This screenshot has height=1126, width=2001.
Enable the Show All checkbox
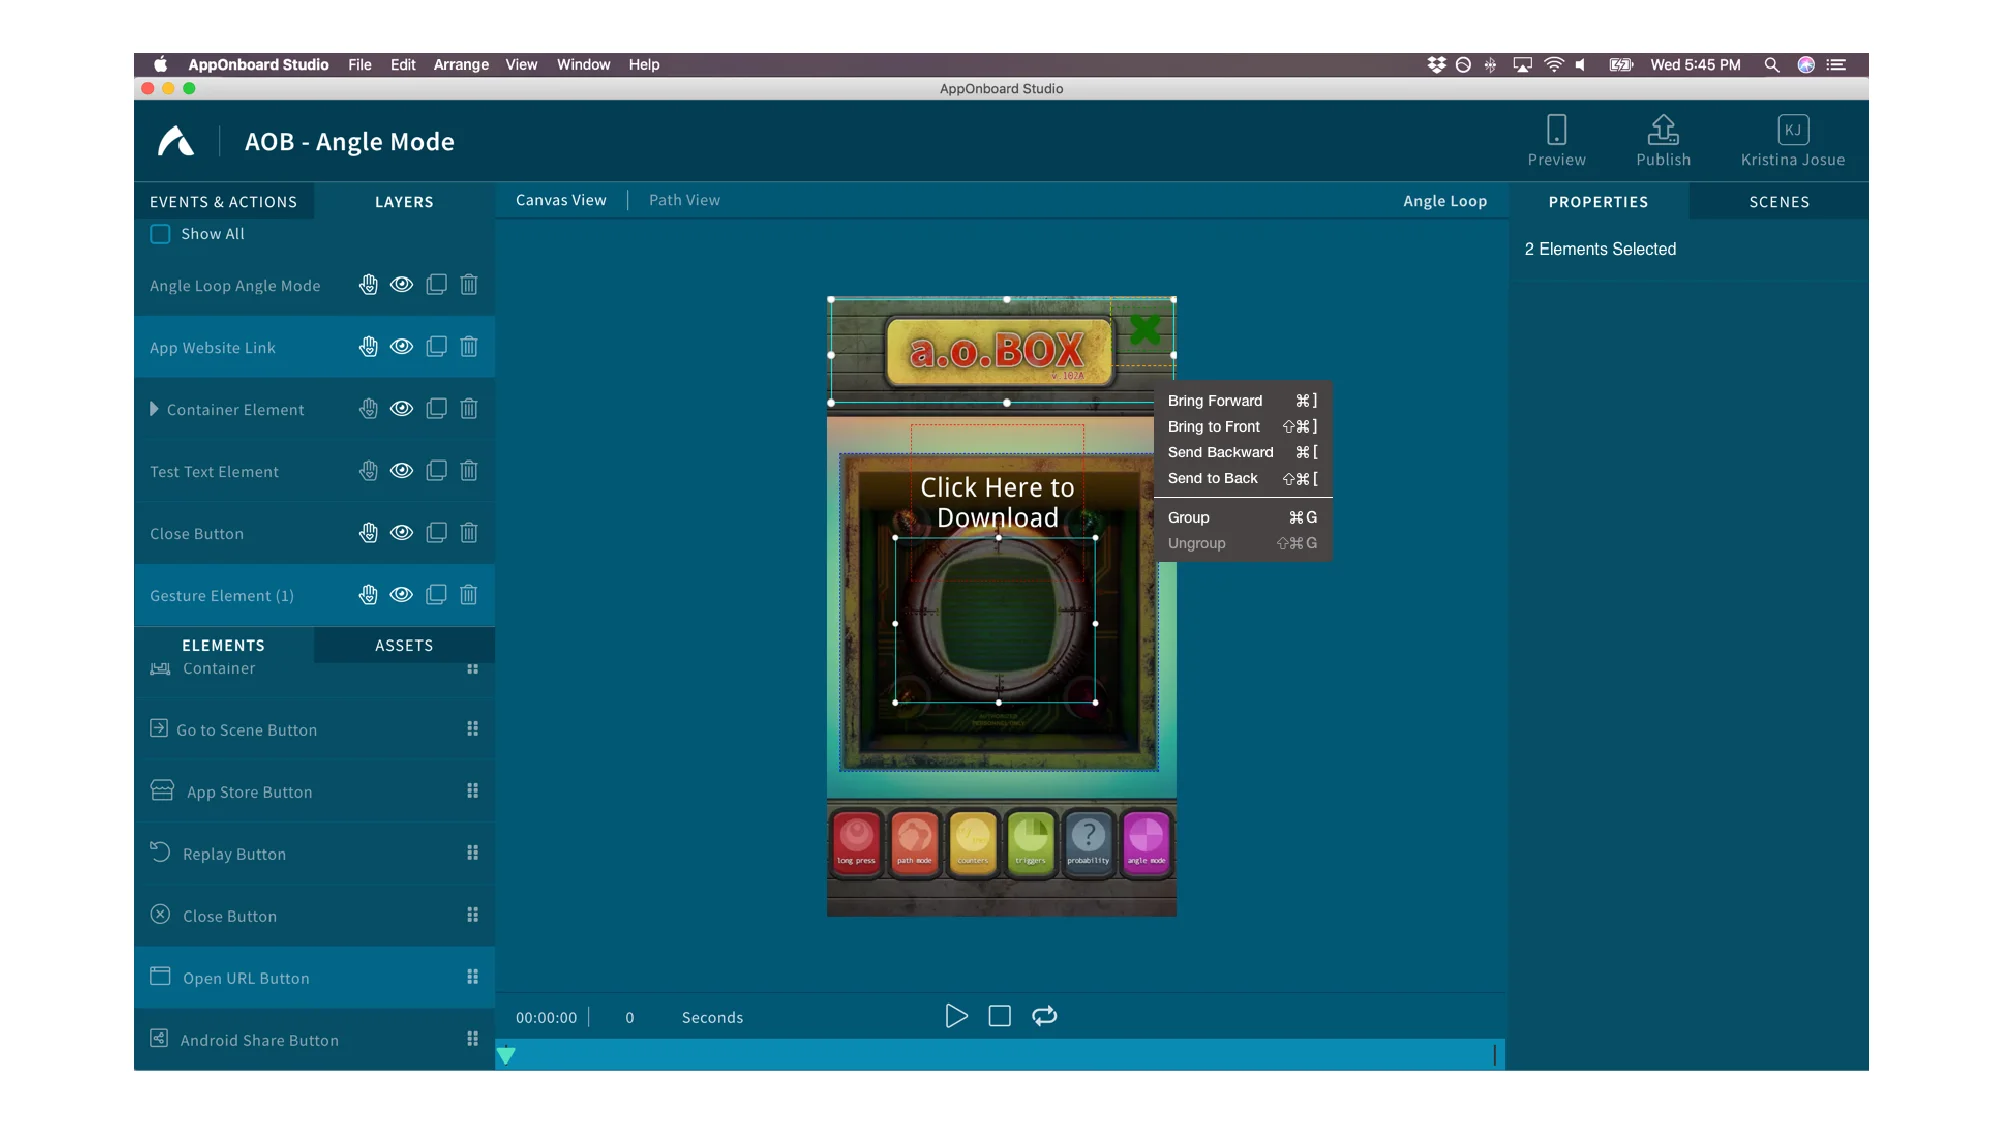(160, 234)
